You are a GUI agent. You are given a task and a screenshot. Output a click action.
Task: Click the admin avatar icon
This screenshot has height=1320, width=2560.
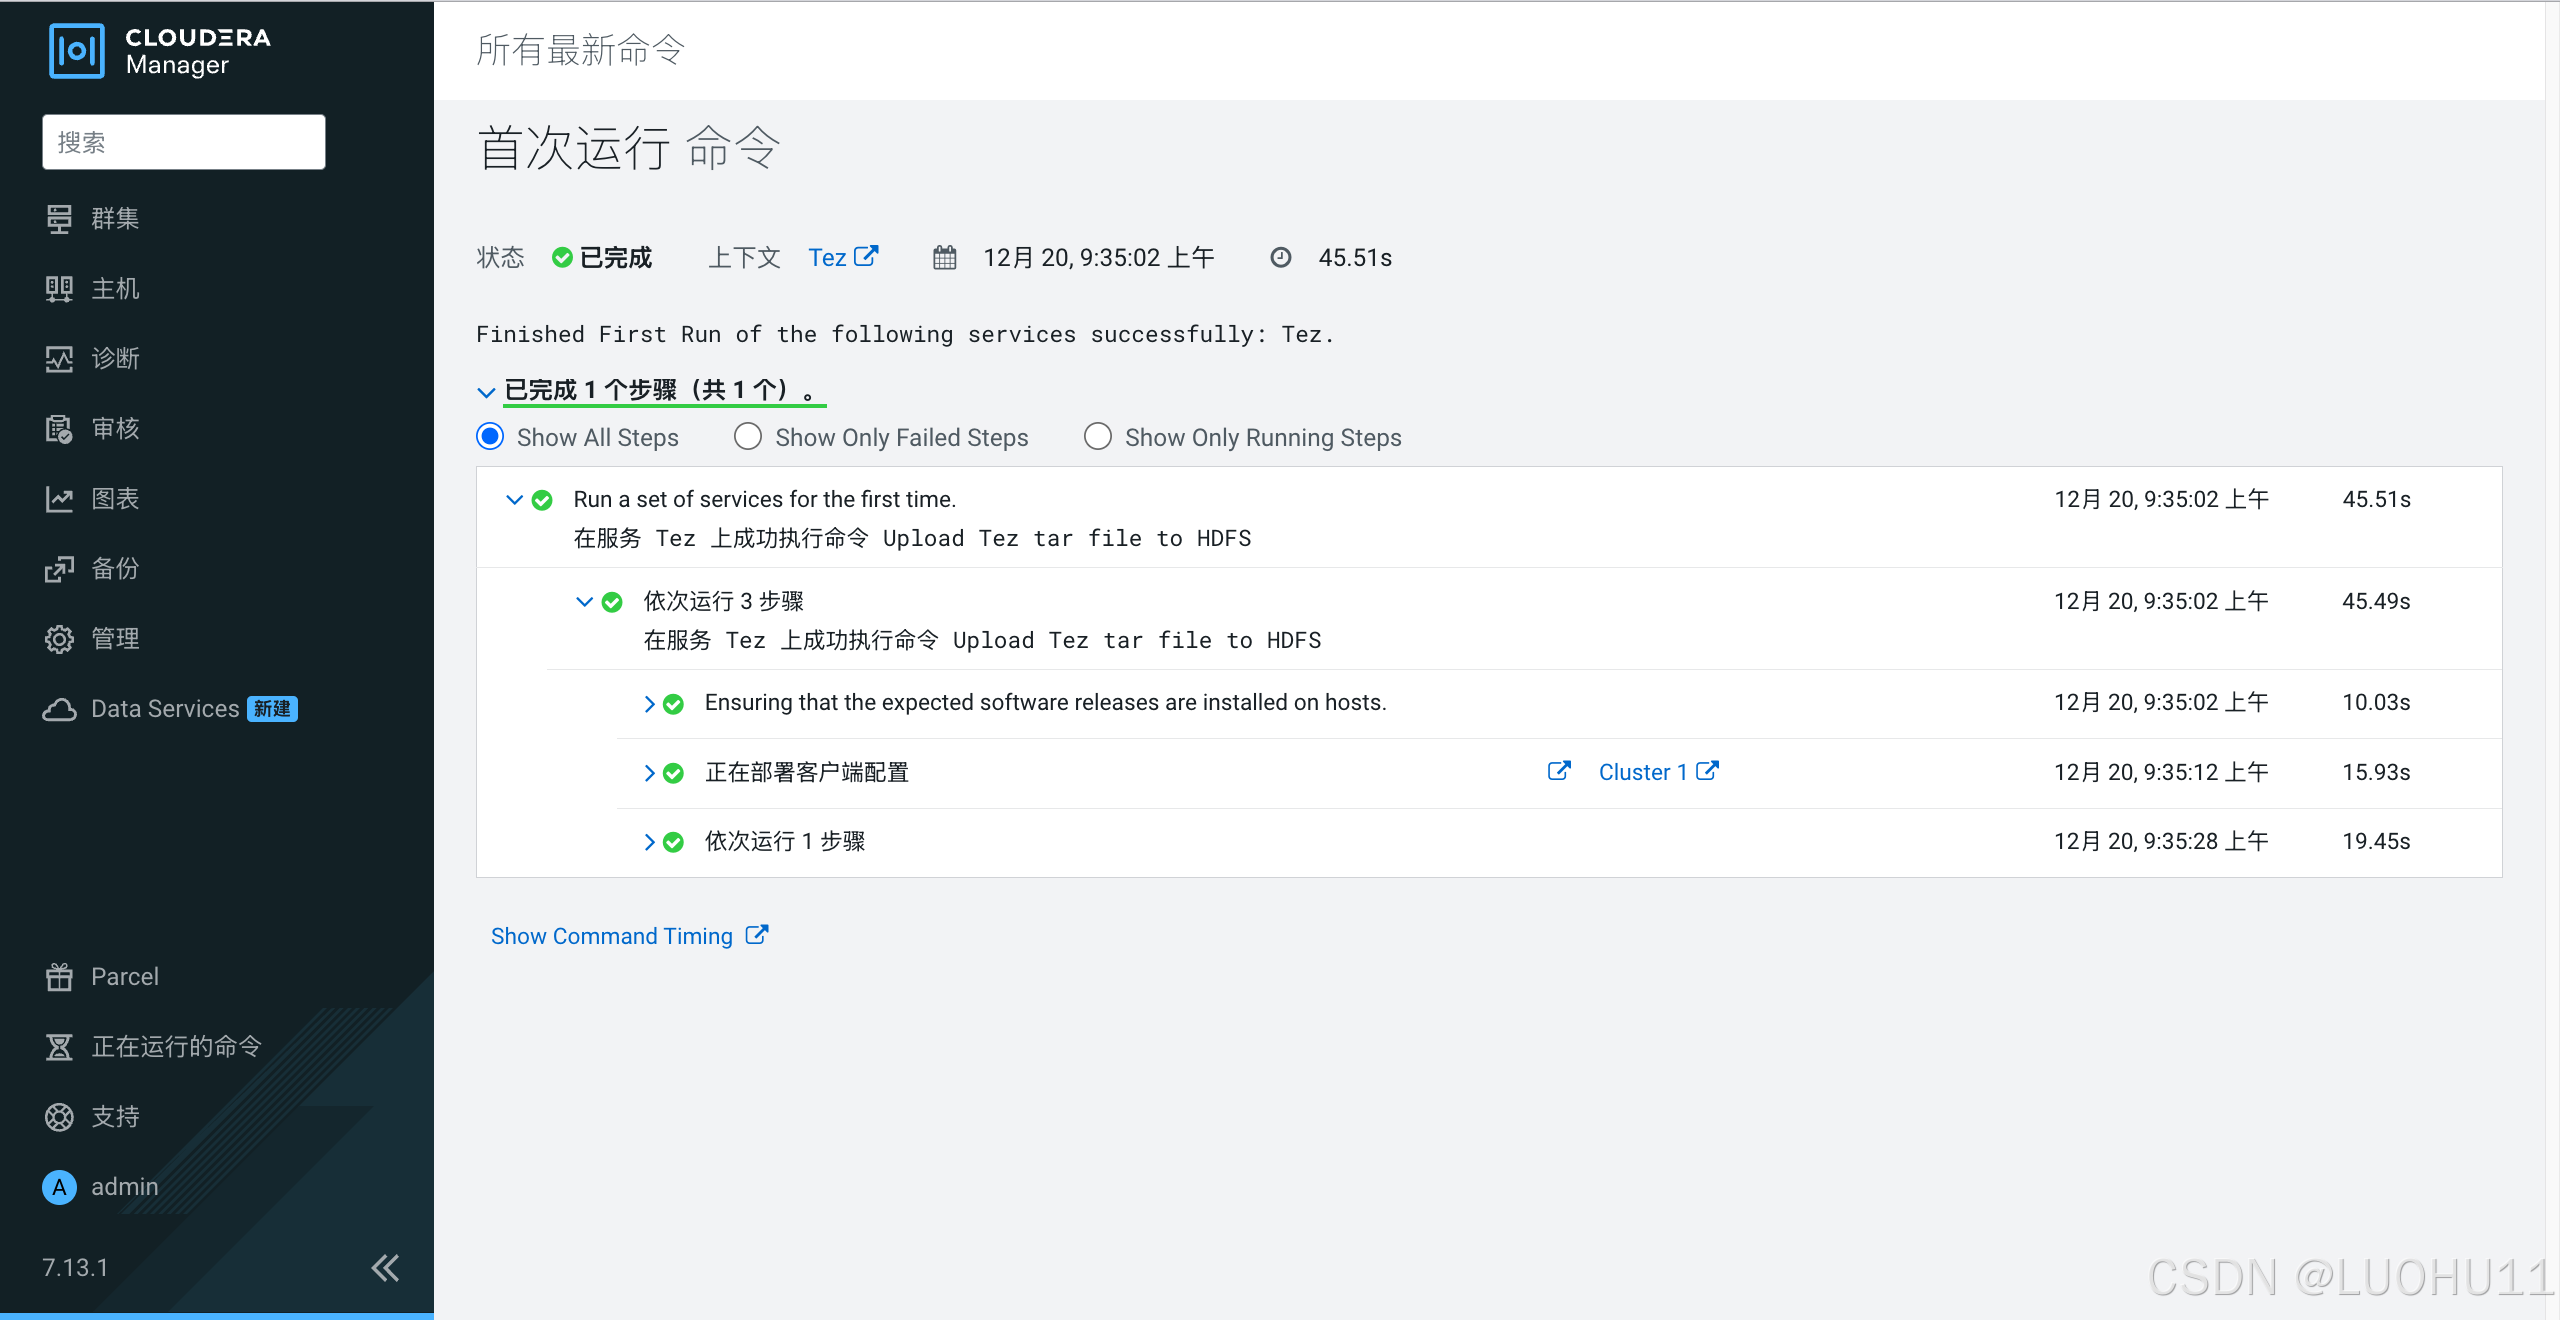pos(59,1186)
